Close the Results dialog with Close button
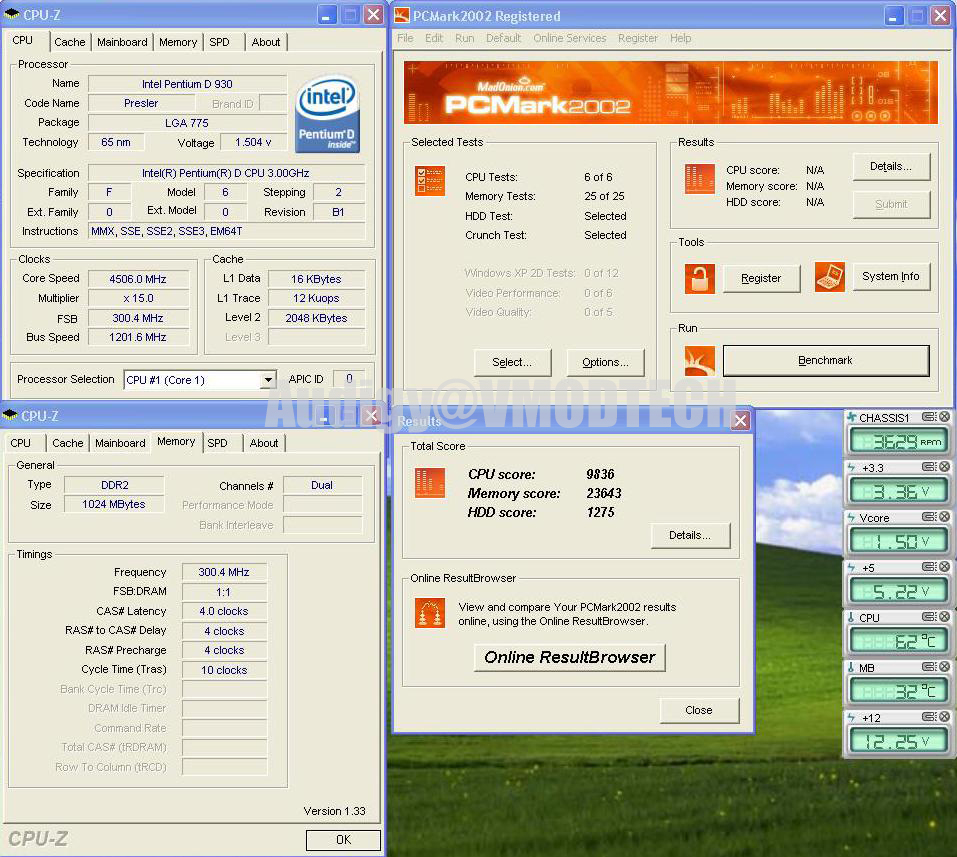Image resolution: width=957 pixels, height=857 pixels. [x=699, y=711]
